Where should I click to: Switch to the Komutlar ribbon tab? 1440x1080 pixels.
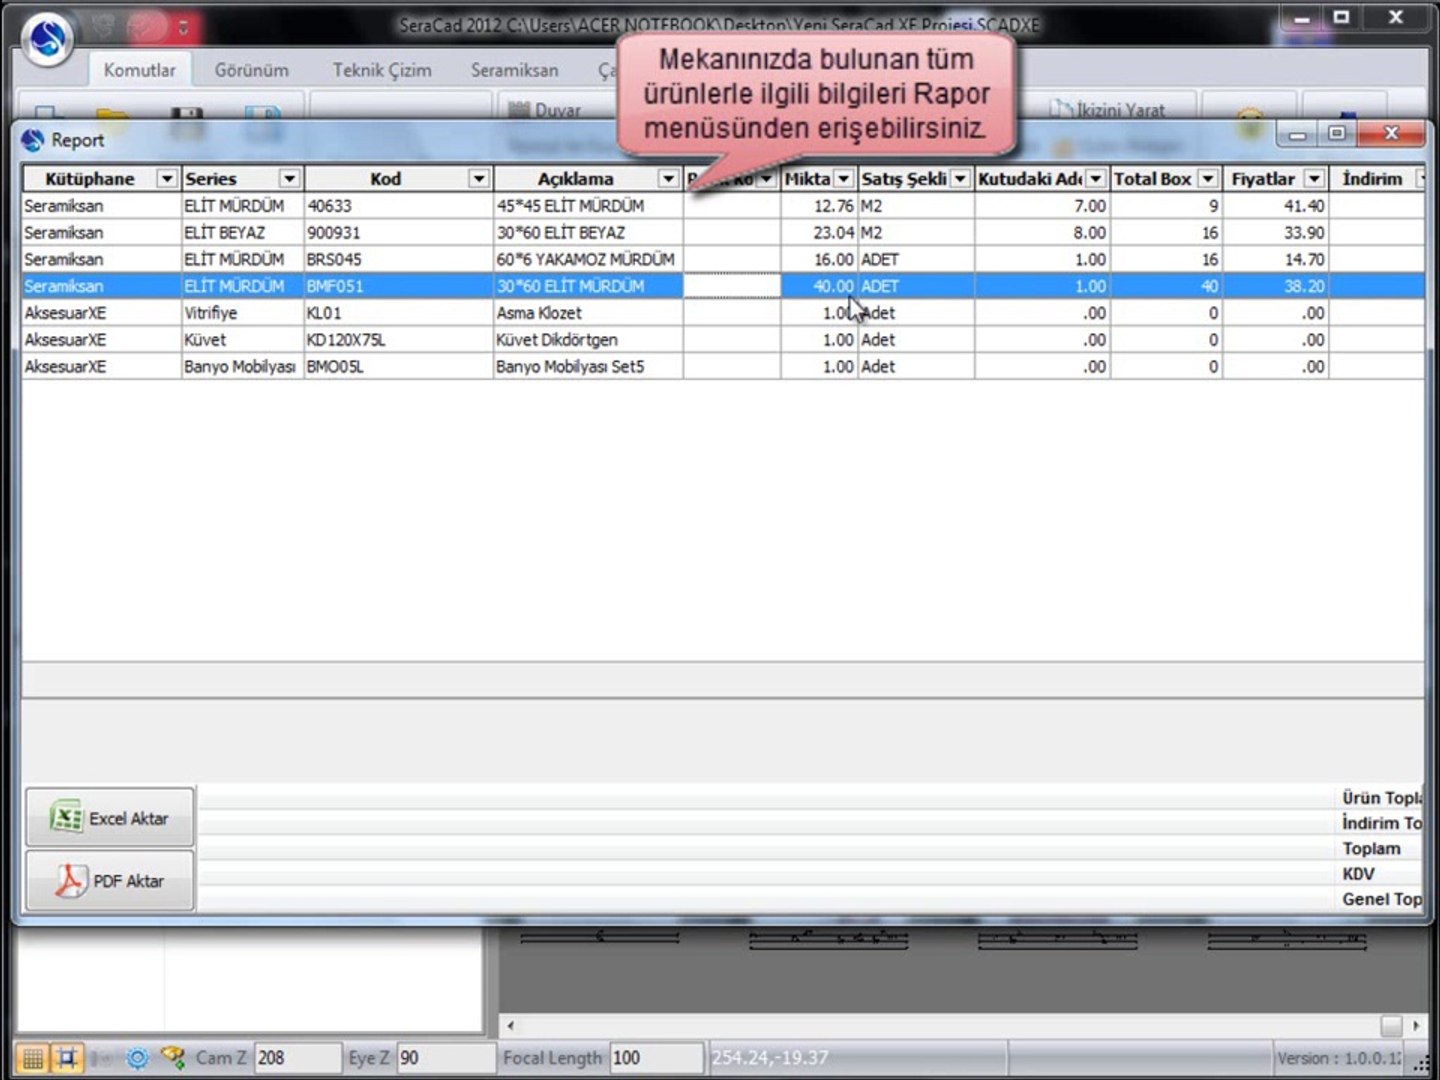click(139, 70)
